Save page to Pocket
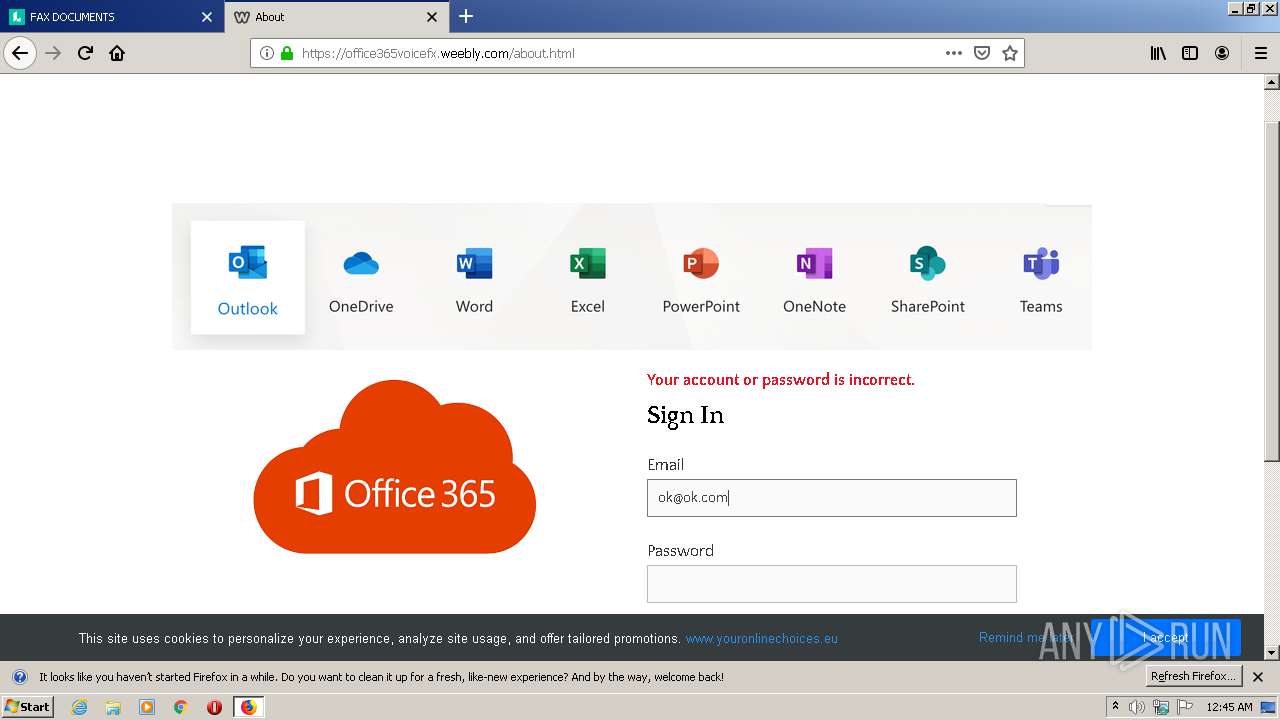The height and width of the screenshot is (720, 1280). point(982,53)
